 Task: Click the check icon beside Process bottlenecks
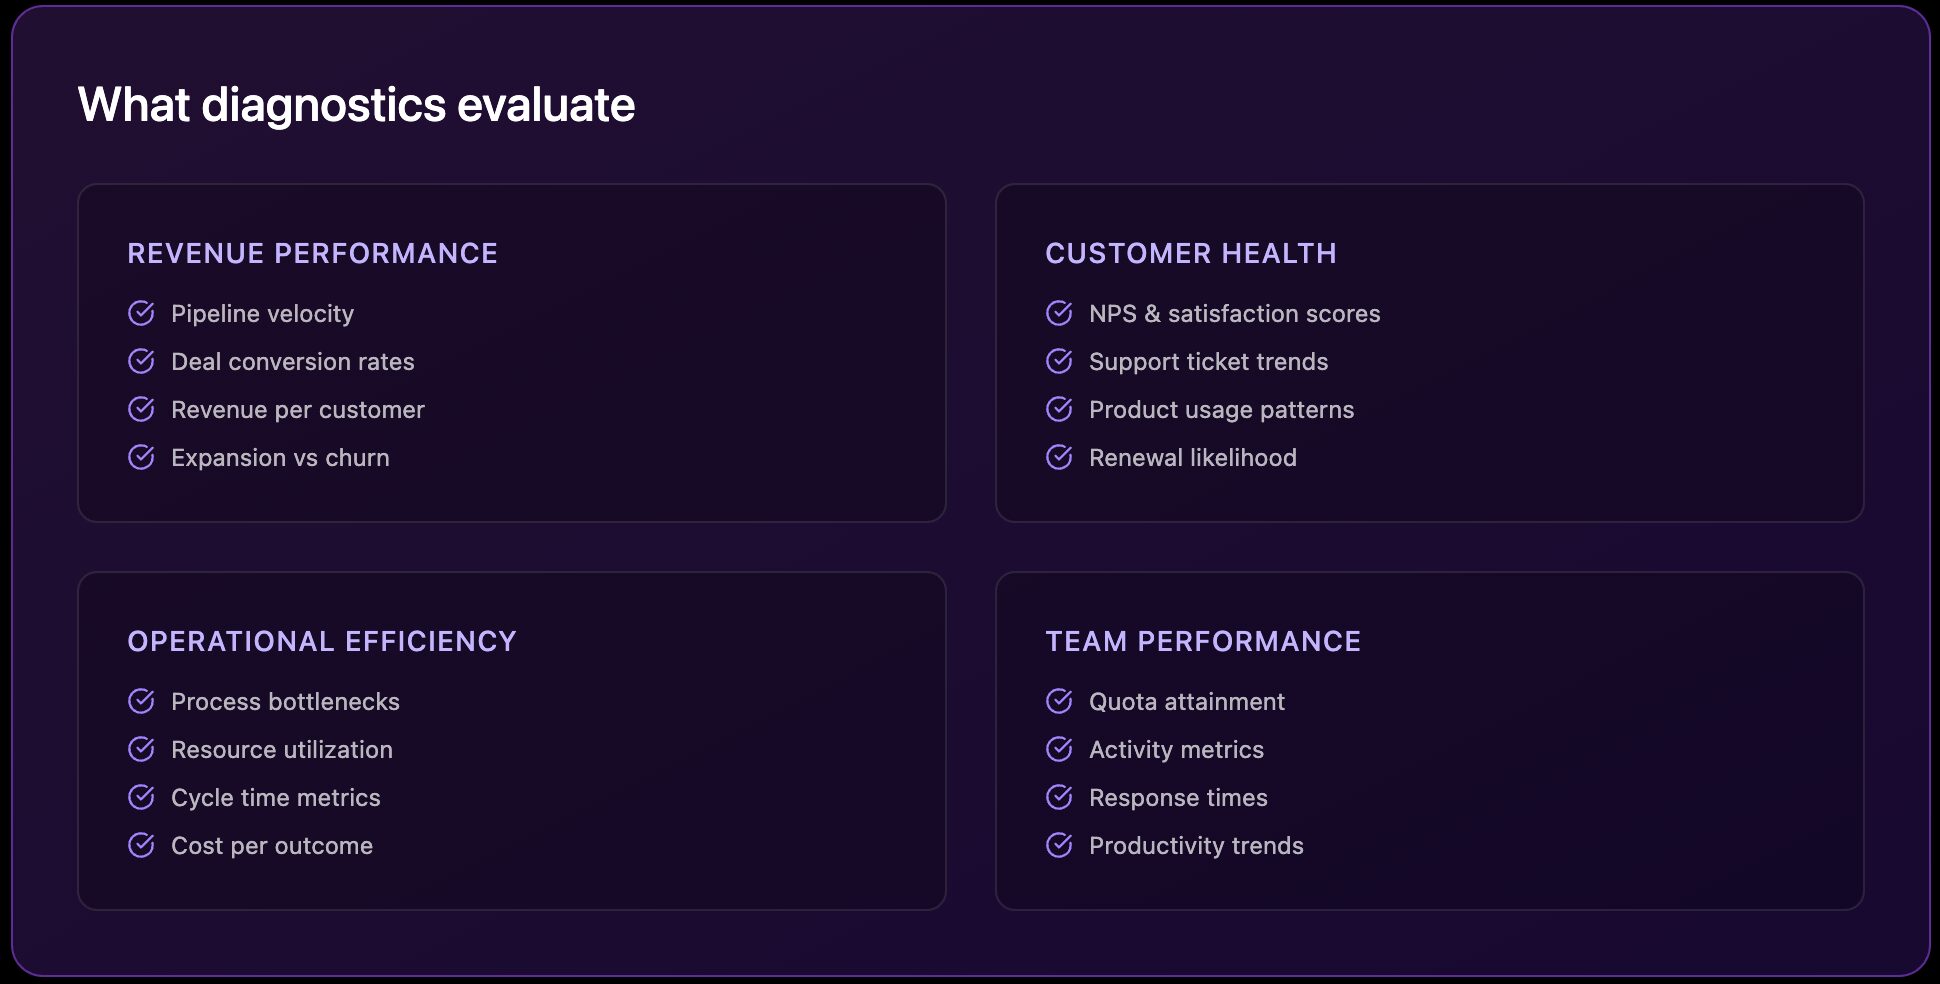coord(141,701)
